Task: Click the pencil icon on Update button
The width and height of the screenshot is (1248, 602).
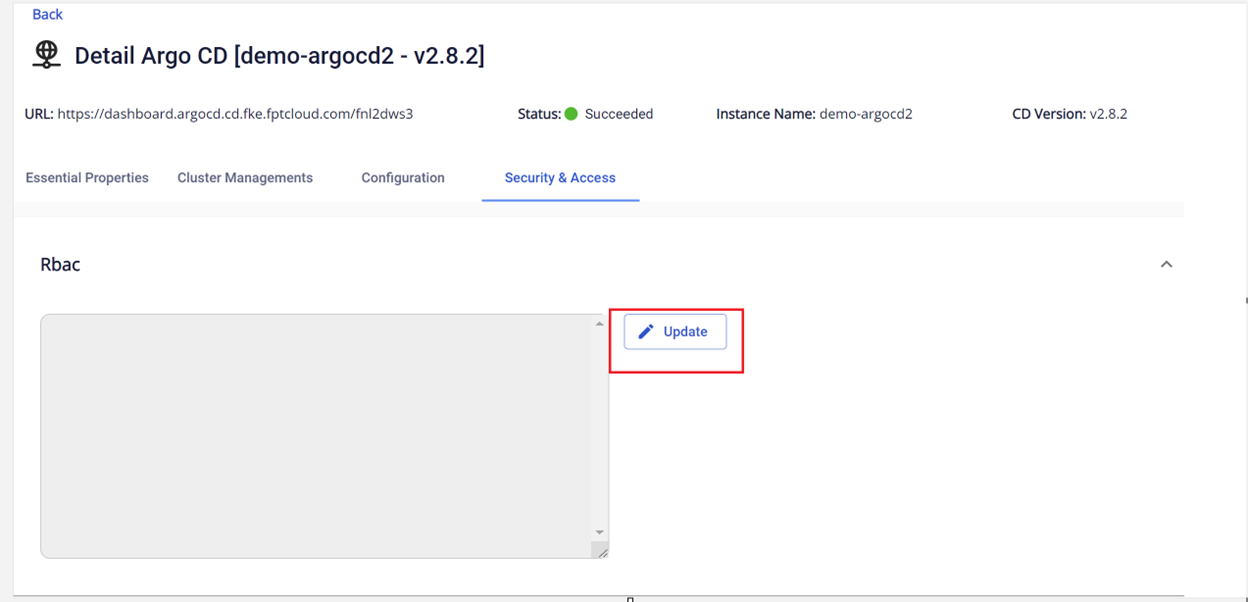Action: (646, 332)
